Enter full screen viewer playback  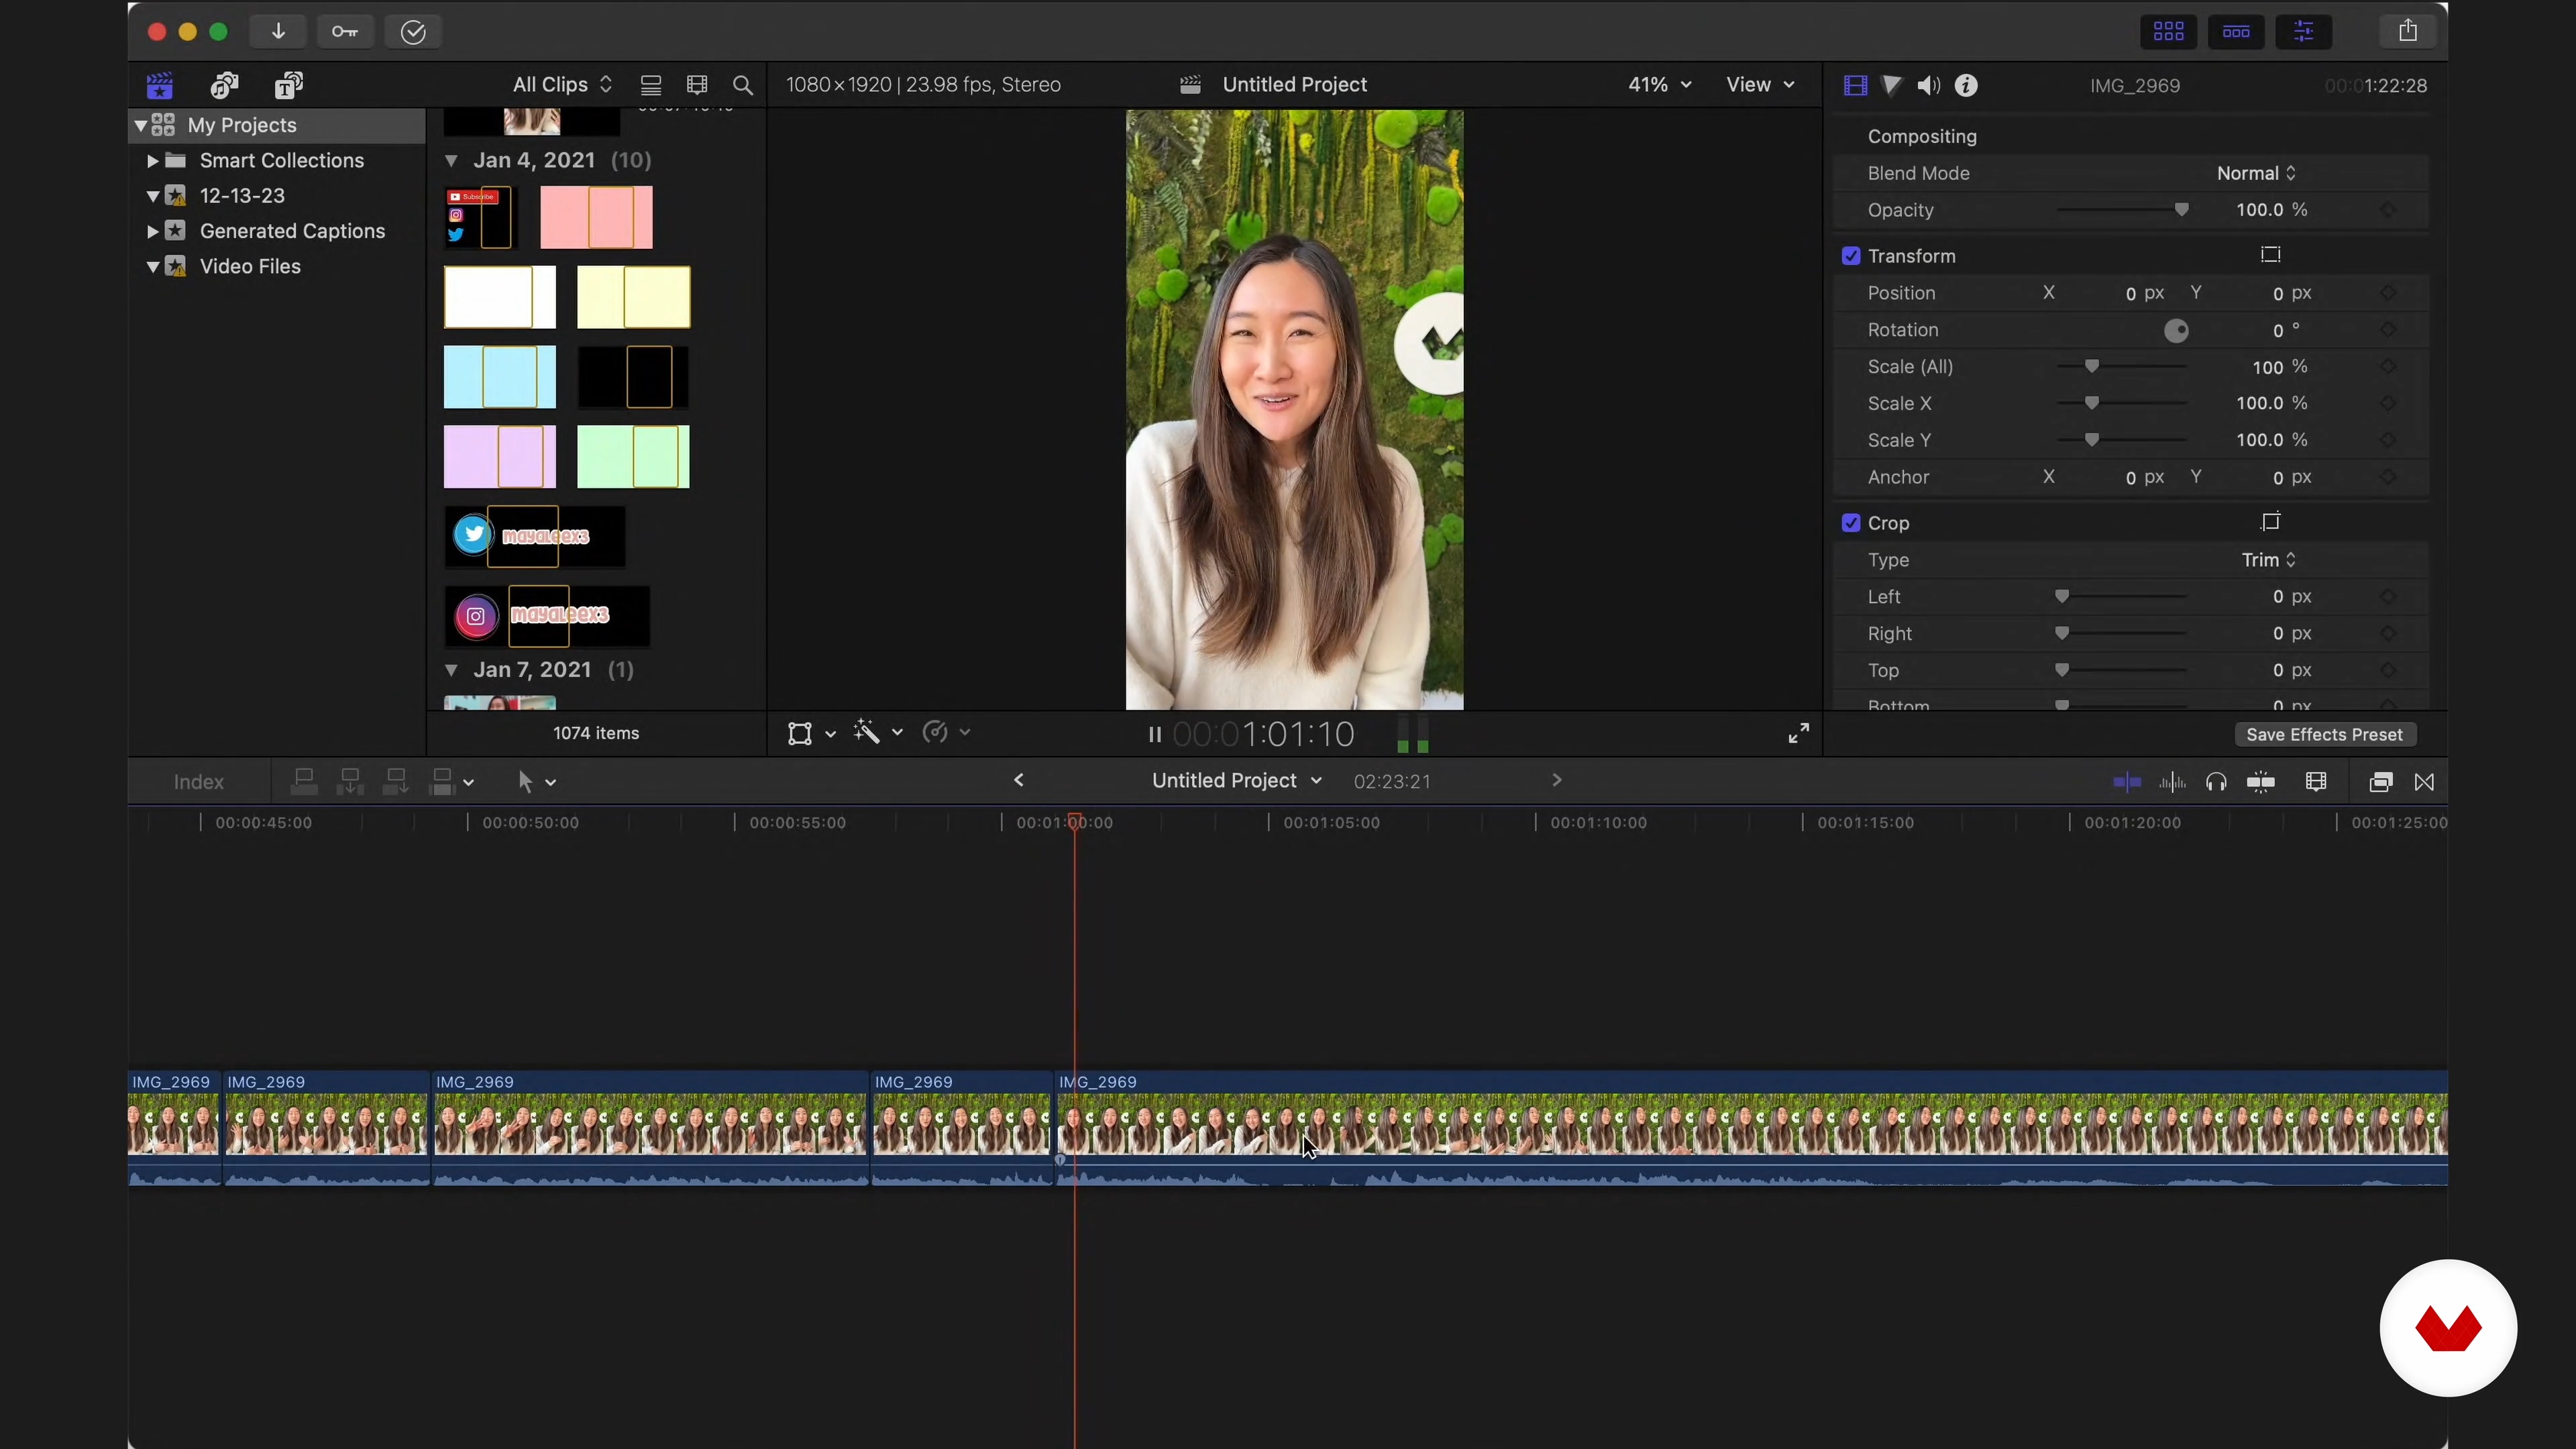coord(1798,734)
